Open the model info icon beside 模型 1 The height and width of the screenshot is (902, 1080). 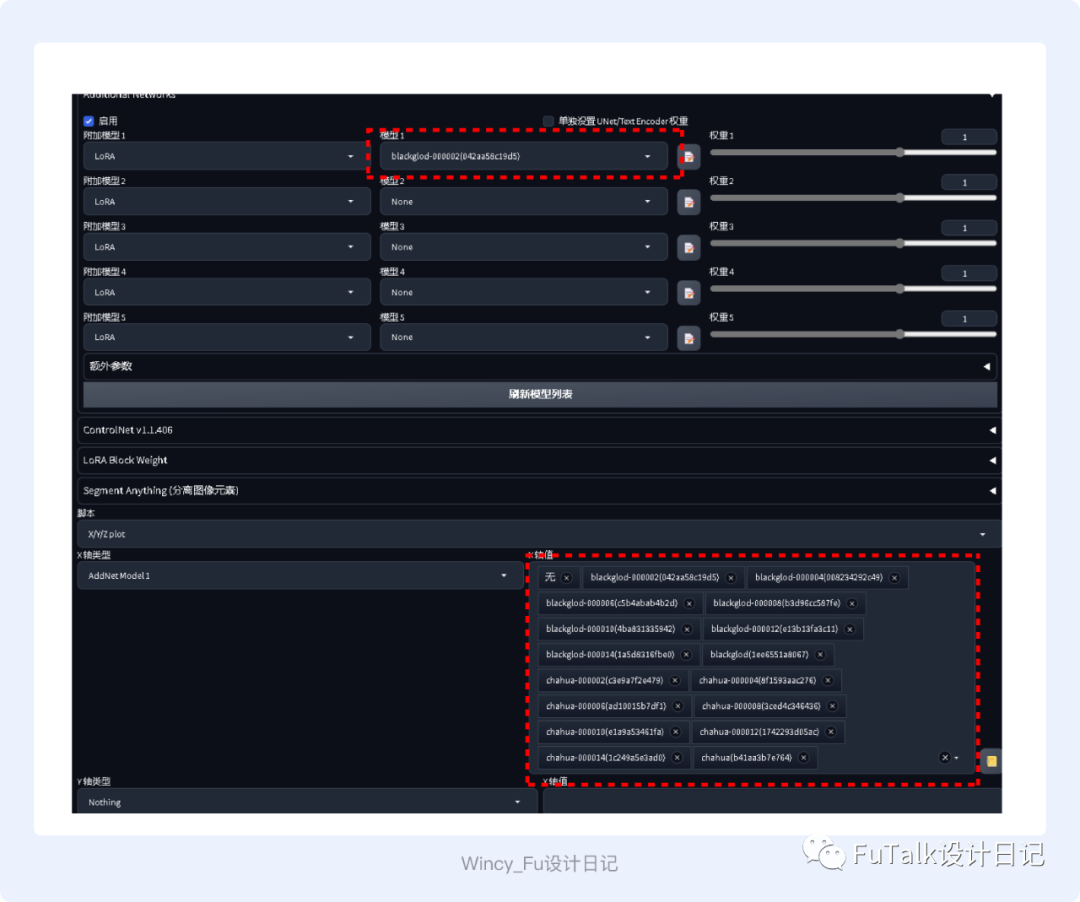coord(688,157)
